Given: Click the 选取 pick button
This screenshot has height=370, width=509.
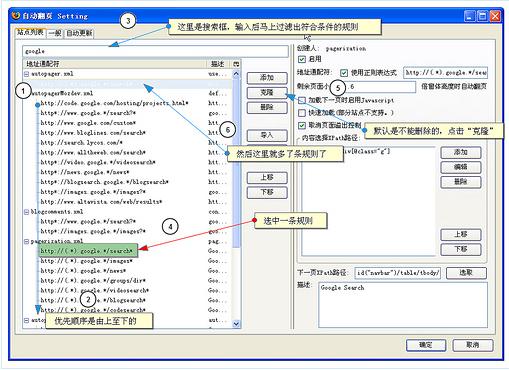Looking at the screenshot, I should [466, 273].
